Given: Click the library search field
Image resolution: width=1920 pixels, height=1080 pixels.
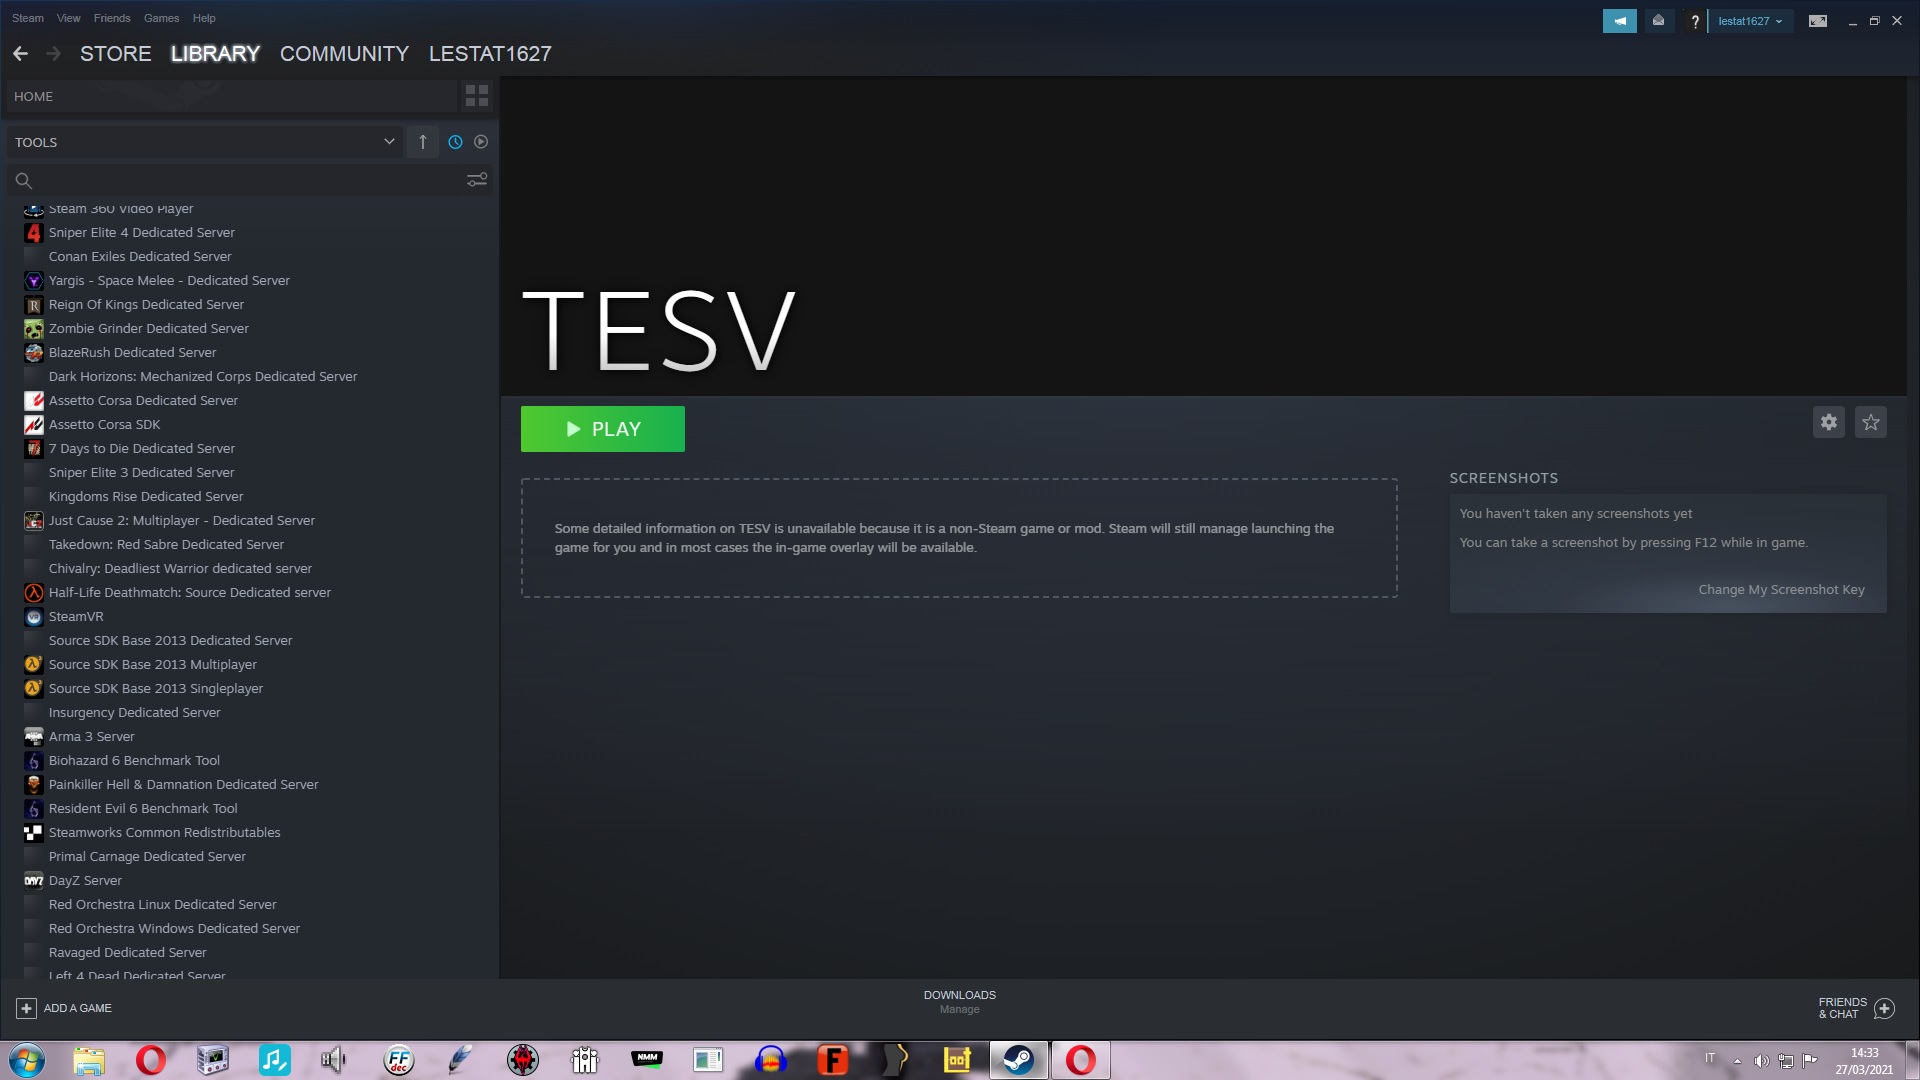Looking at the screenshot, I should click(x=235, y=180).
